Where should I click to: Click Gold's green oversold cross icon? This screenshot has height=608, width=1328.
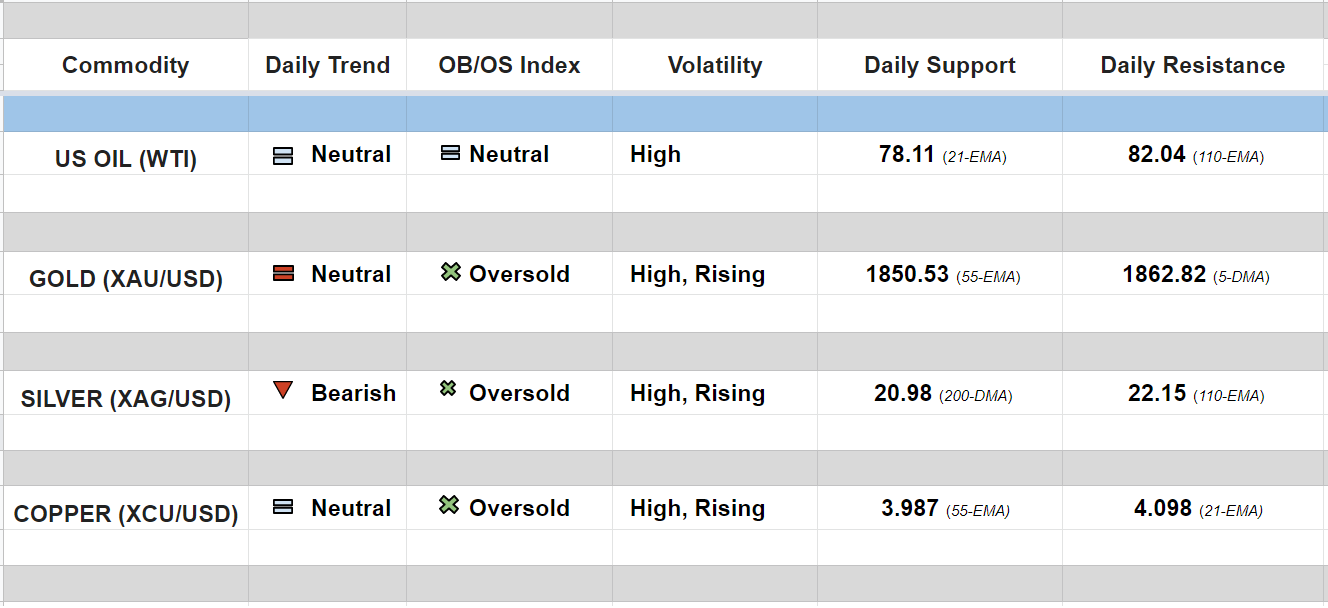[x=450, y=272]
